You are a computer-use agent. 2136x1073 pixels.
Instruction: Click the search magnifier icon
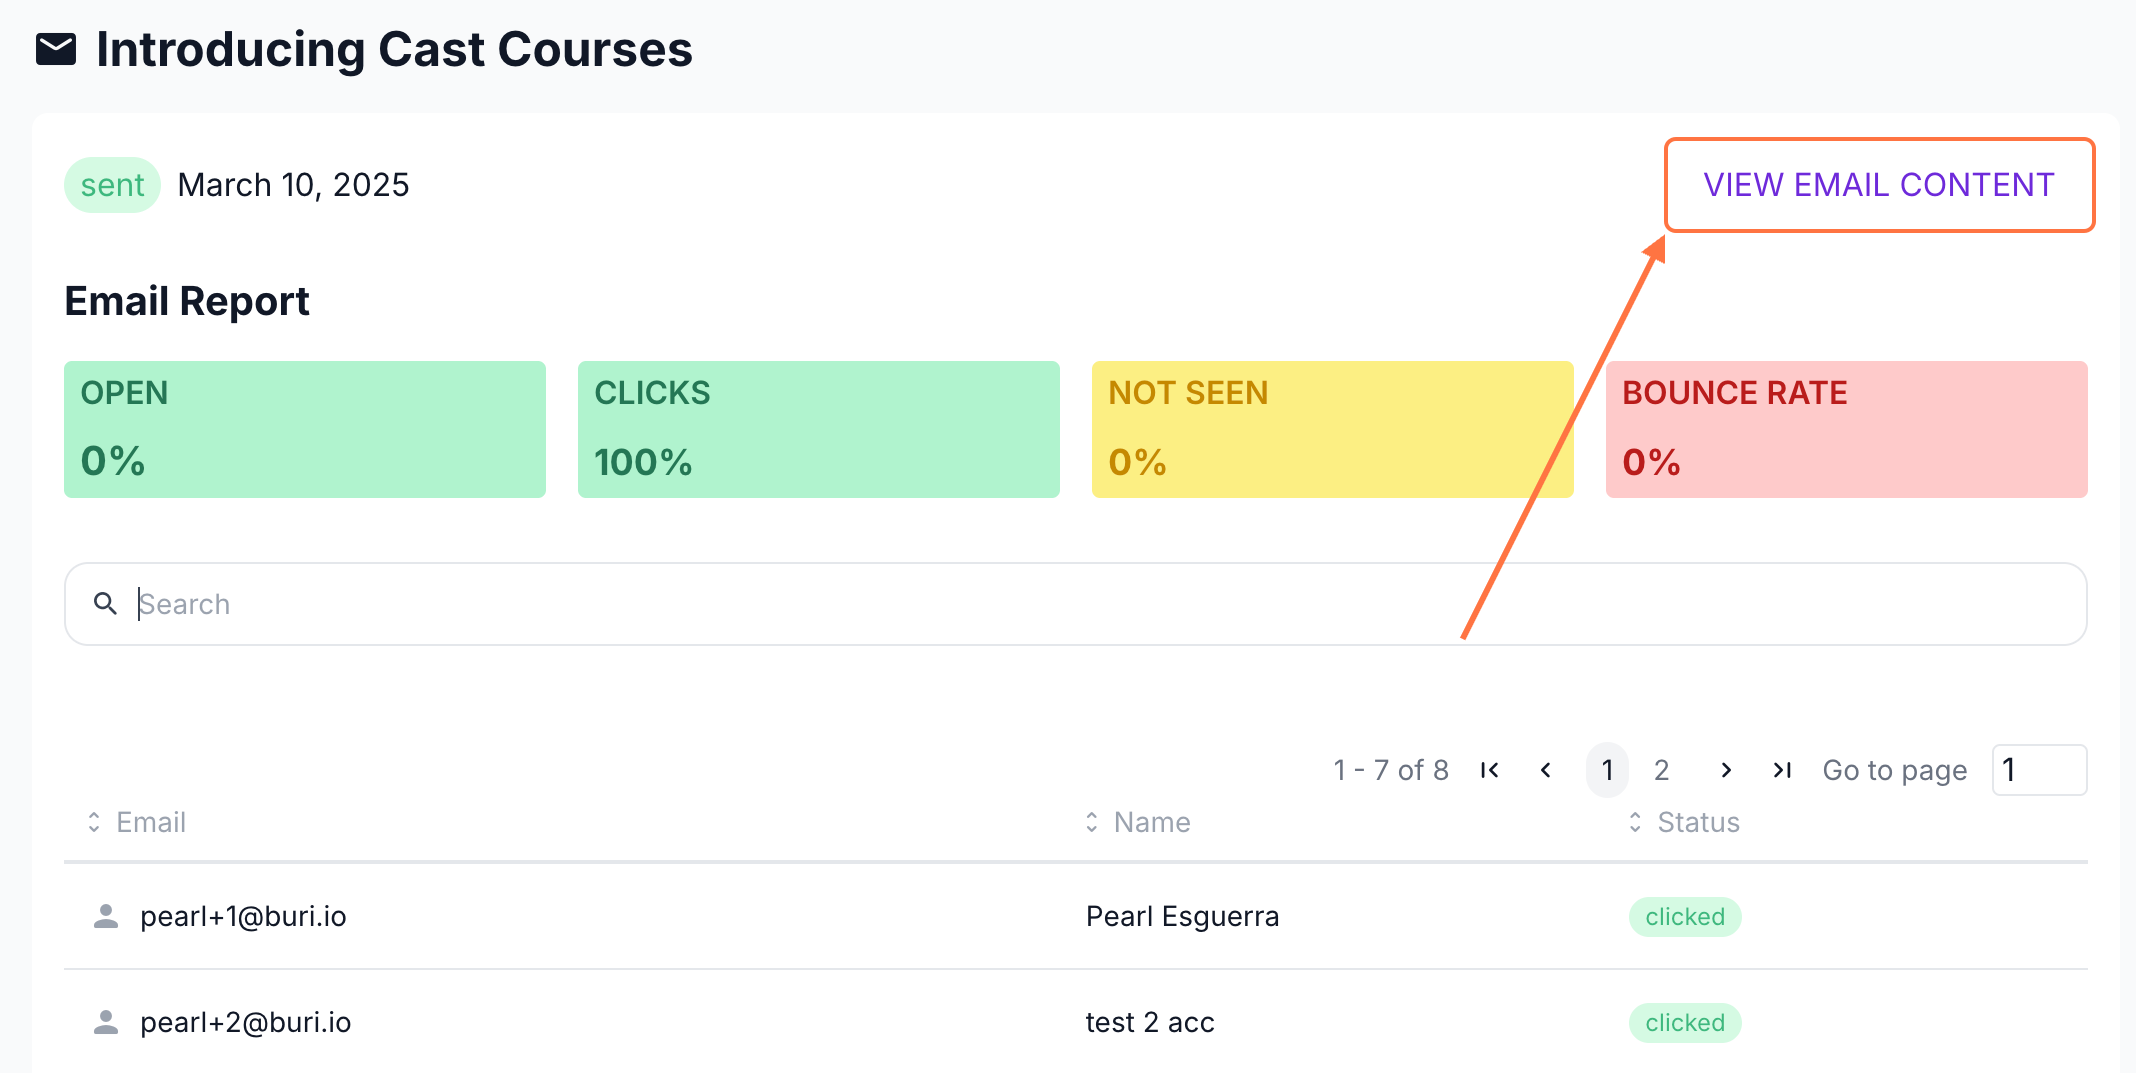pos(105,603)
